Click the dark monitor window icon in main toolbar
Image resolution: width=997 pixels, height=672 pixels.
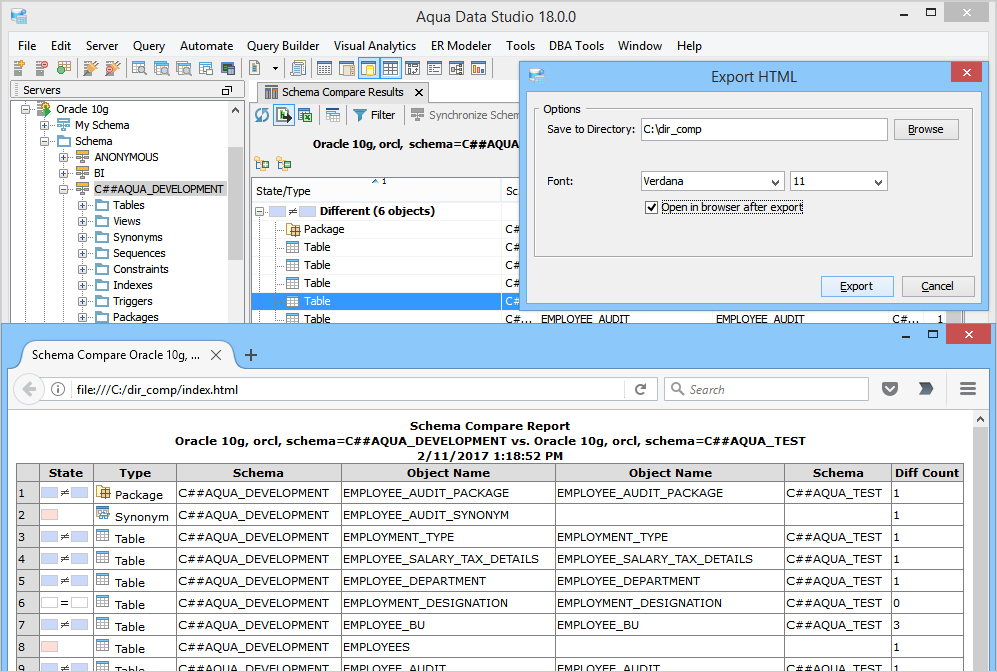click(x=228, y=67)
